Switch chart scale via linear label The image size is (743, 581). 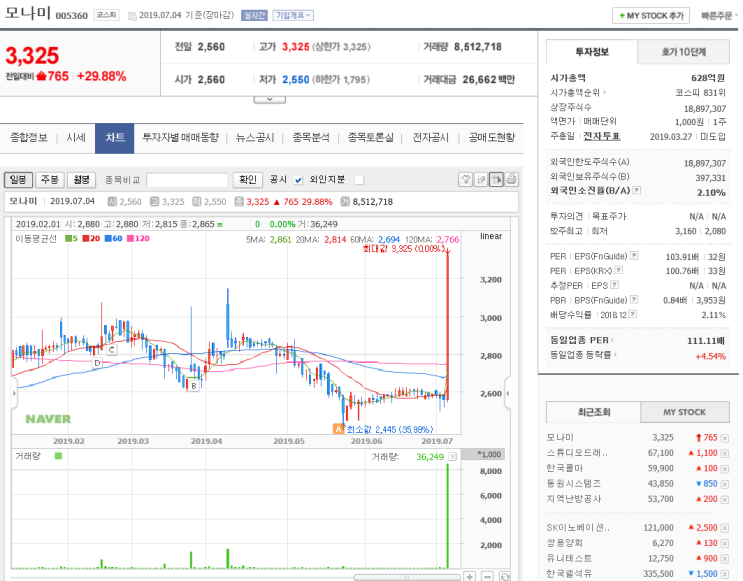(491, 236)
